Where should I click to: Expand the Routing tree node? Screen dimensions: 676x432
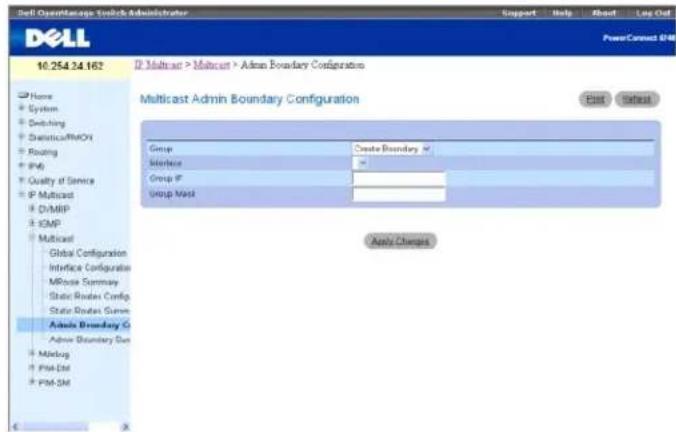click(x=21, y=151)
